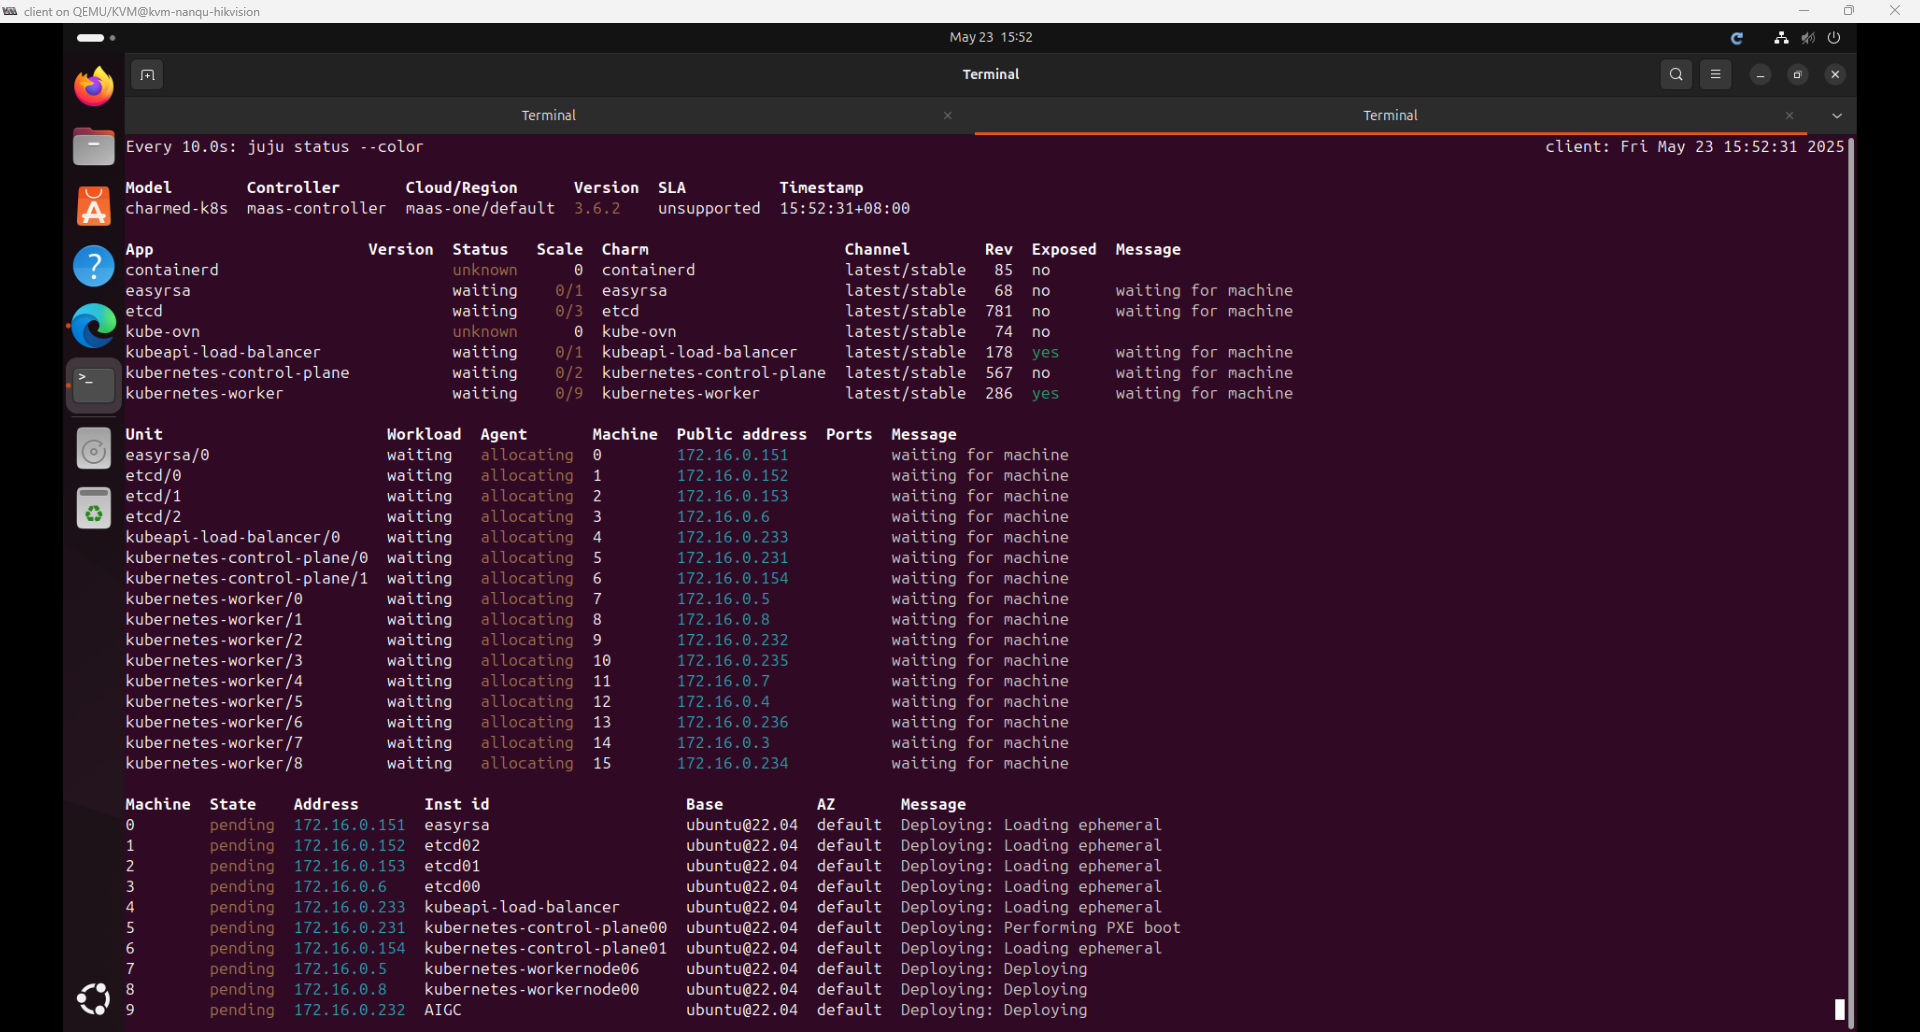The width and height of the screenshot is (1920, 1032).
Task: Click 'kubernetes-control-plane01' inst id
Action: pos(545,949)
